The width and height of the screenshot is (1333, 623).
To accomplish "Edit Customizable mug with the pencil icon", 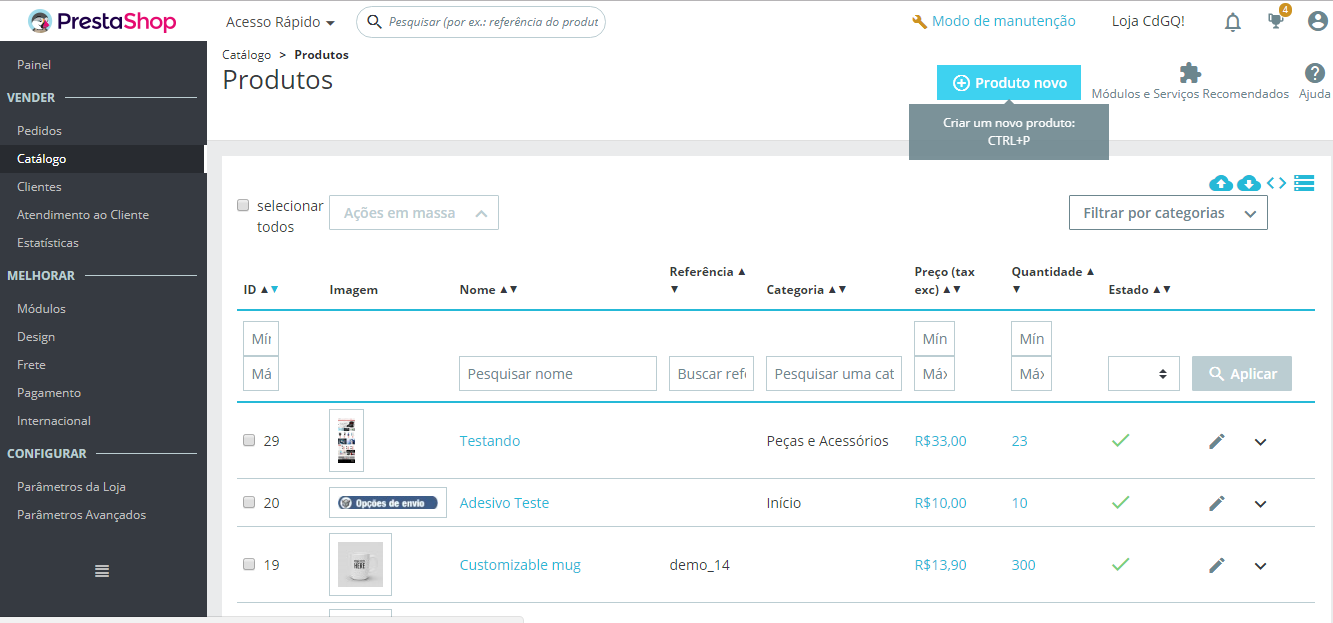I will click(x=1217, y=565).
